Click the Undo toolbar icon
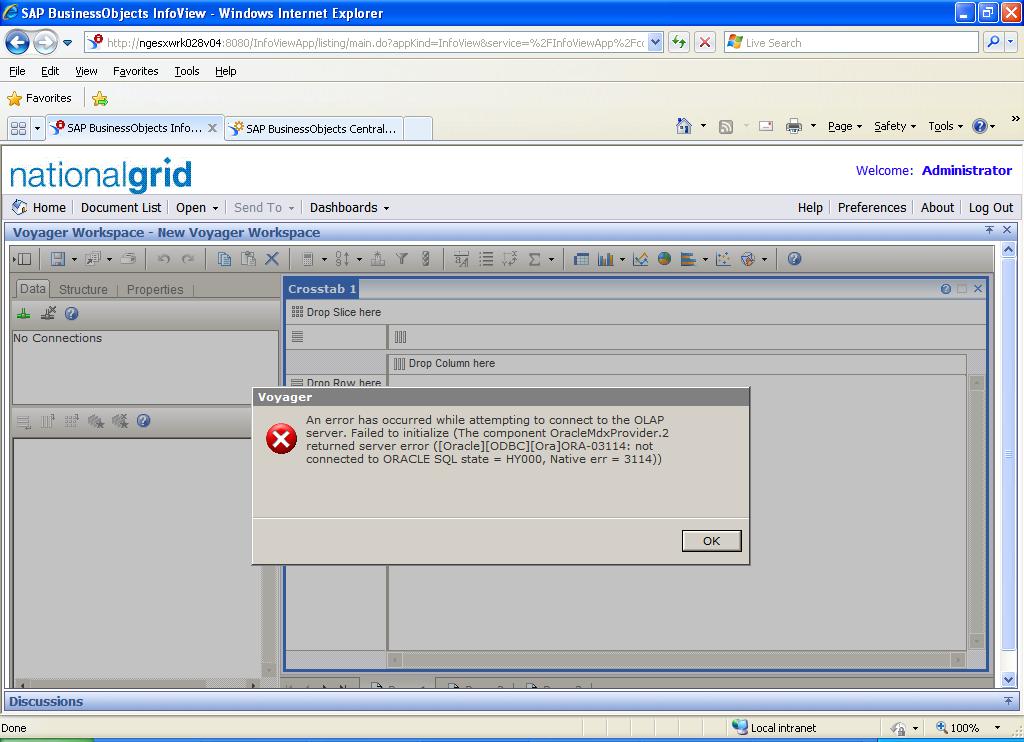The image size is (1024, 742). (x=164, y=259)
